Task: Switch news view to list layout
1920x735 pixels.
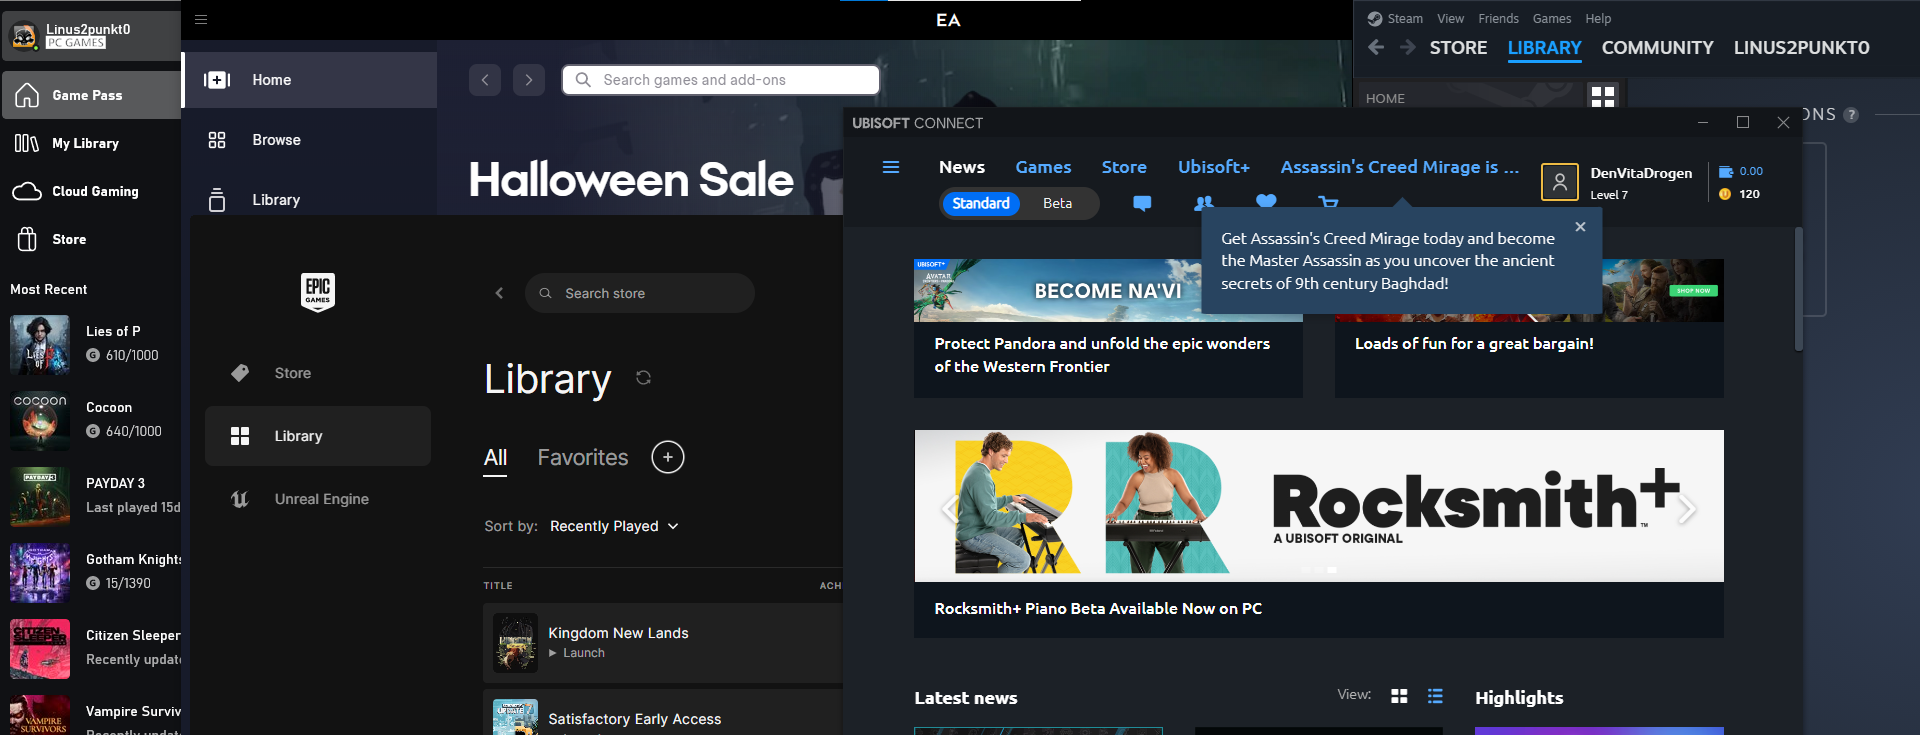Action: tap(1435, 696)
